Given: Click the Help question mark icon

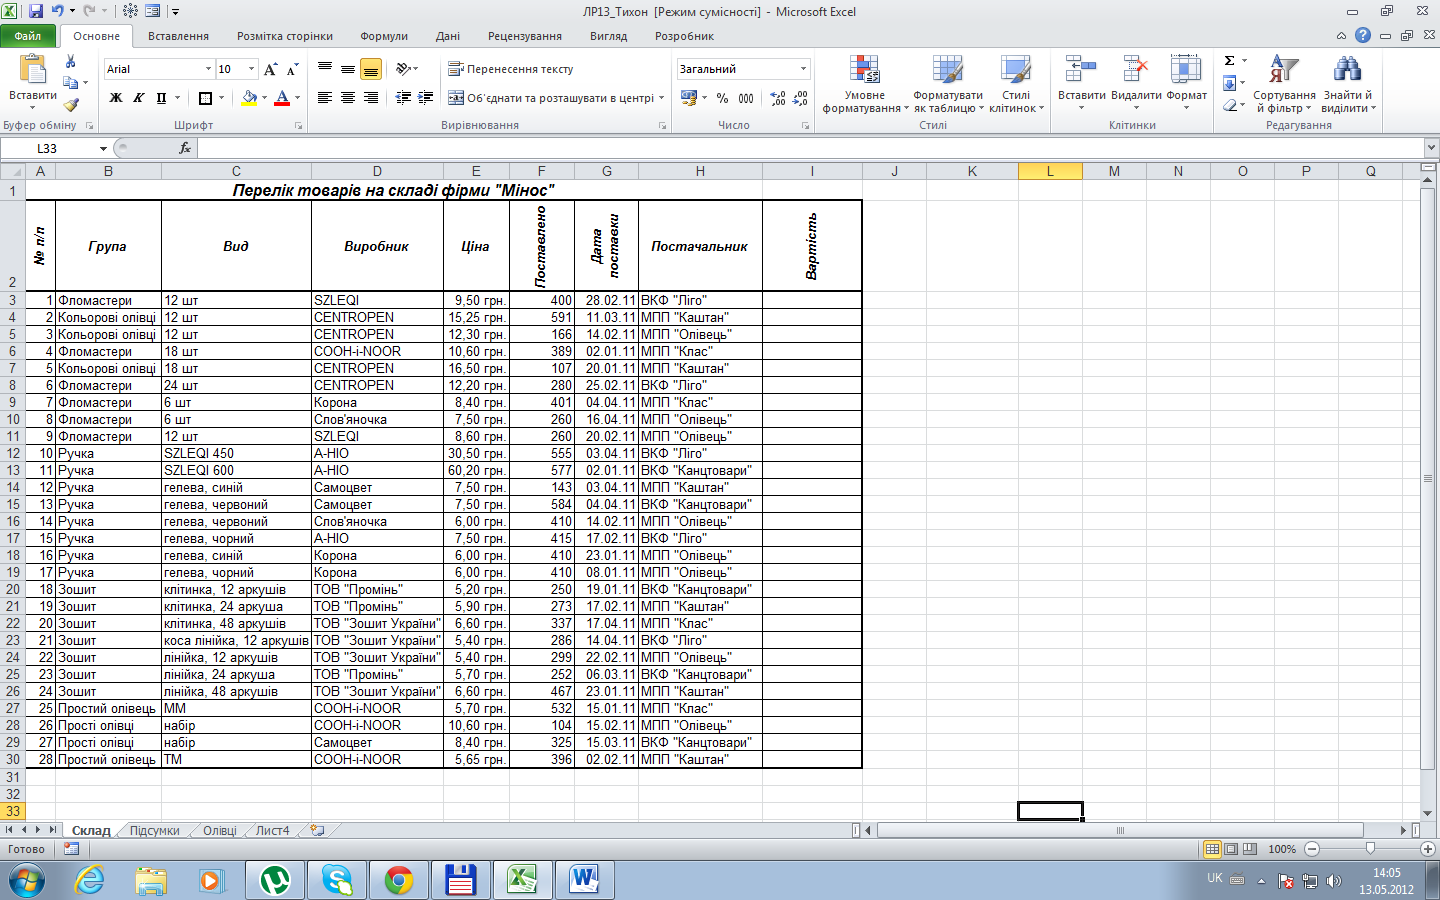Looking at the screenshot, I should (x=1363, y=36).
